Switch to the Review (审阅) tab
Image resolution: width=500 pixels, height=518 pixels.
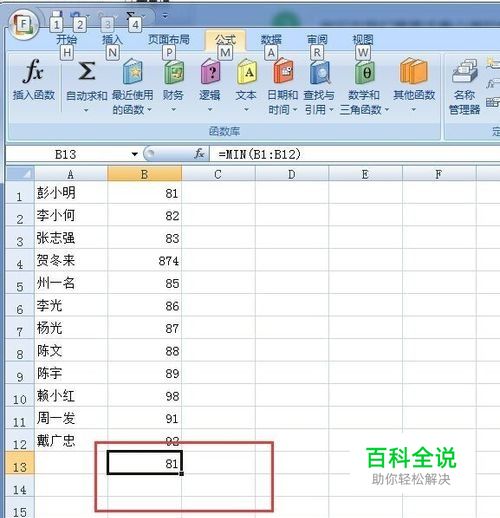tap(317, 40)
